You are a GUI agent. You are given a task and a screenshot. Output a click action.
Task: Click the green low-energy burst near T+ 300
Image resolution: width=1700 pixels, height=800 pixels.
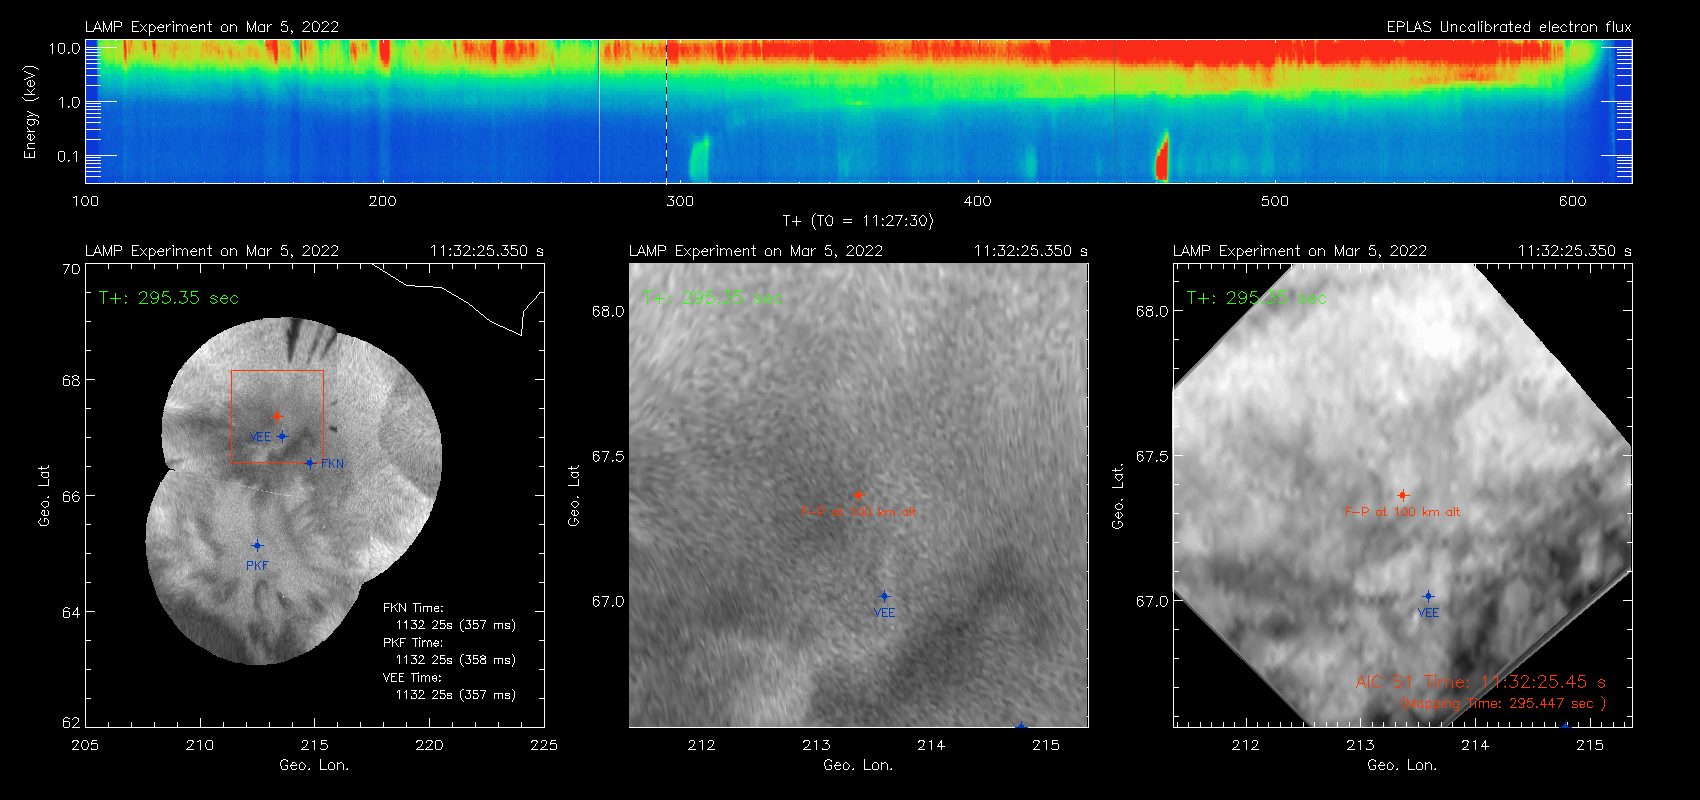pyautogui.click(x=699, y=158)
